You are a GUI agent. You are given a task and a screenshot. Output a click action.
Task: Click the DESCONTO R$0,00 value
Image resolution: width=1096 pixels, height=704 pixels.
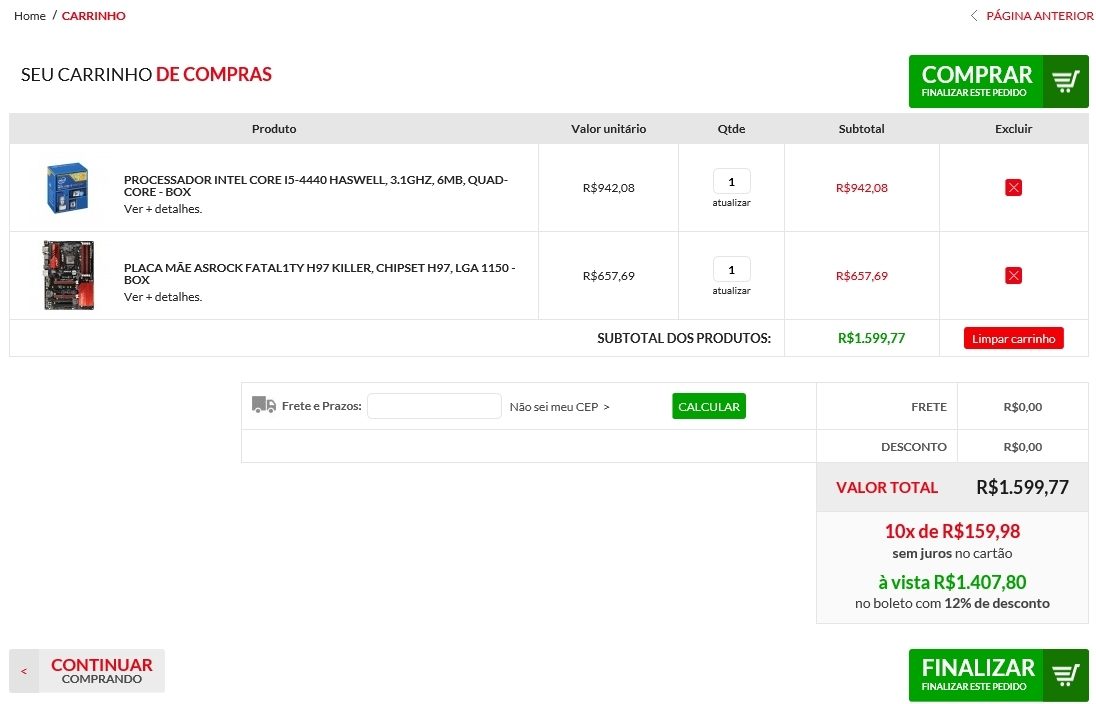click(1023, 447)
